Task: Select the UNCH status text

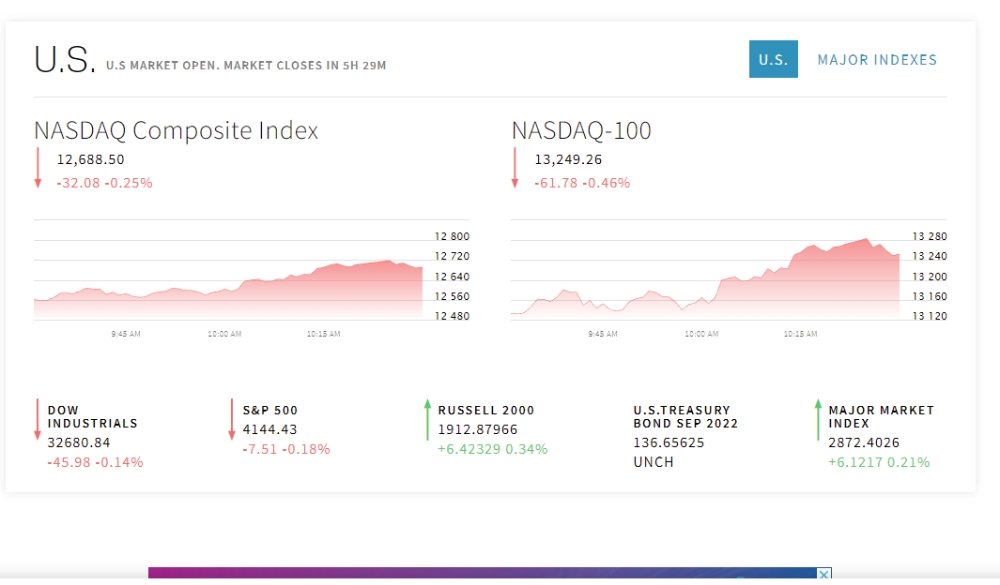Action: coord(653,463)
